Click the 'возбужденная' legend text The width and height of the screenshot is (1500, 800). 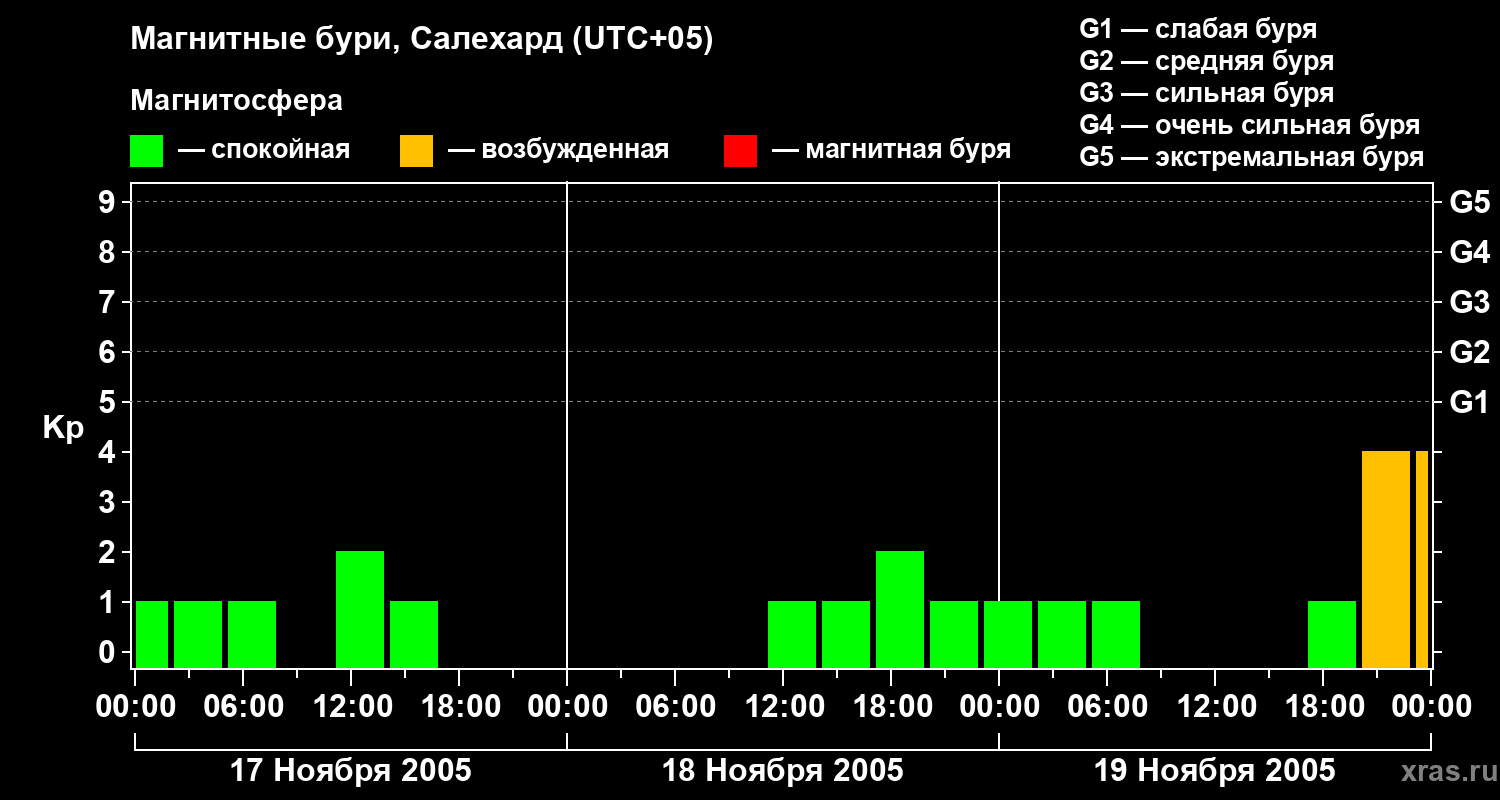pyautogui.click(x=575, y=151)
